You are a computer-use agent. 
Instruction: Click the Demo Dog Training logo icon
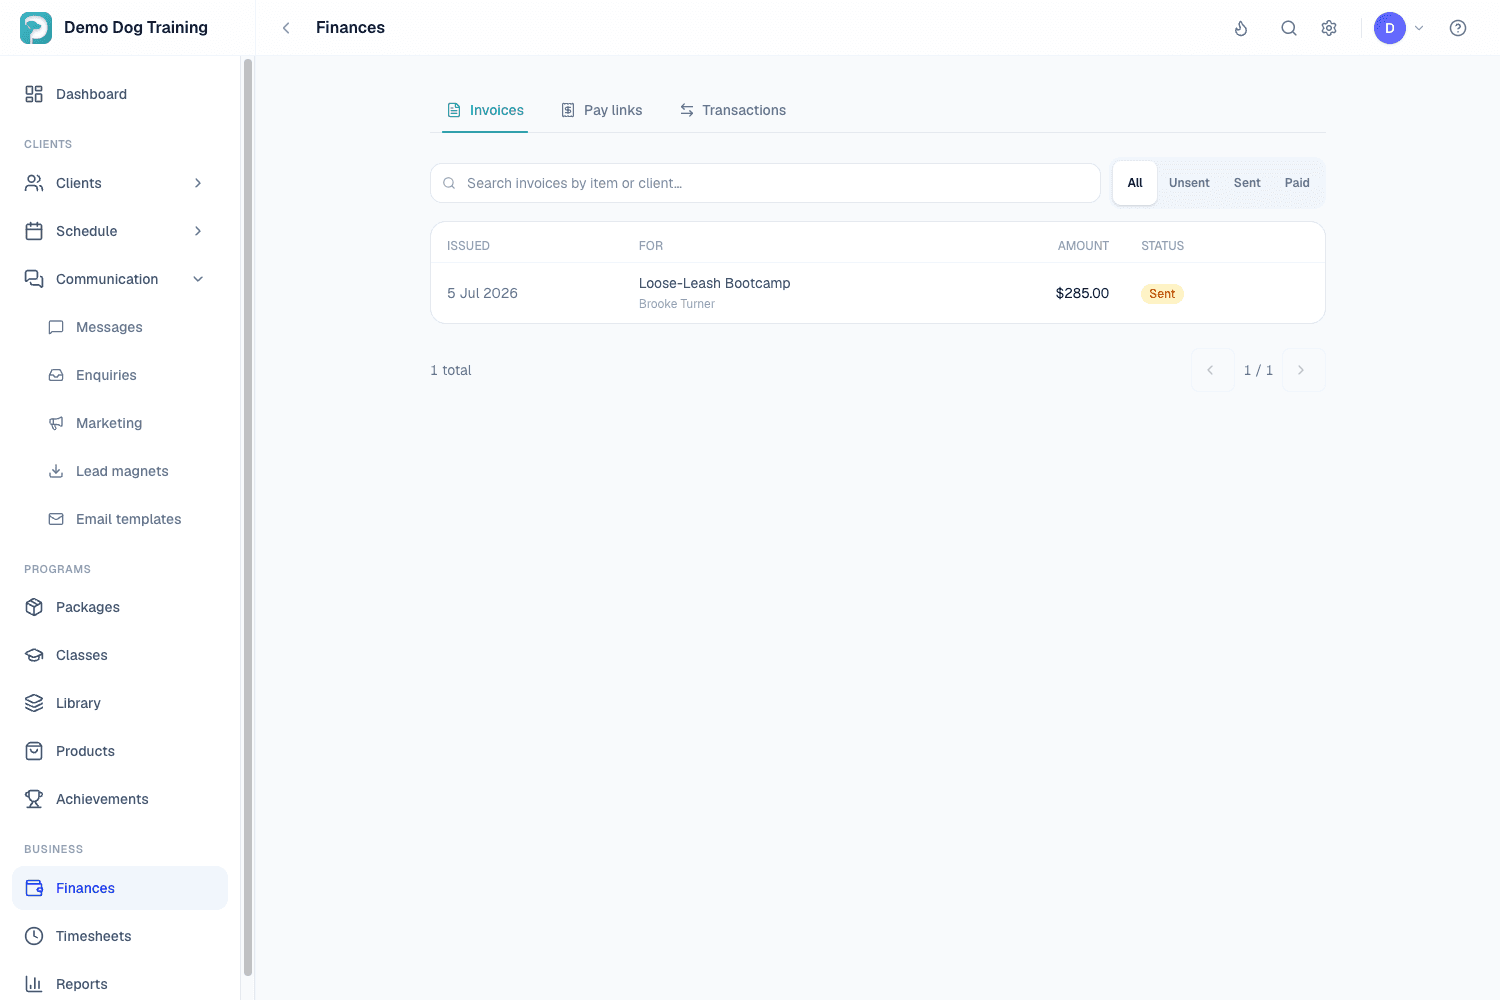(36, 28)
